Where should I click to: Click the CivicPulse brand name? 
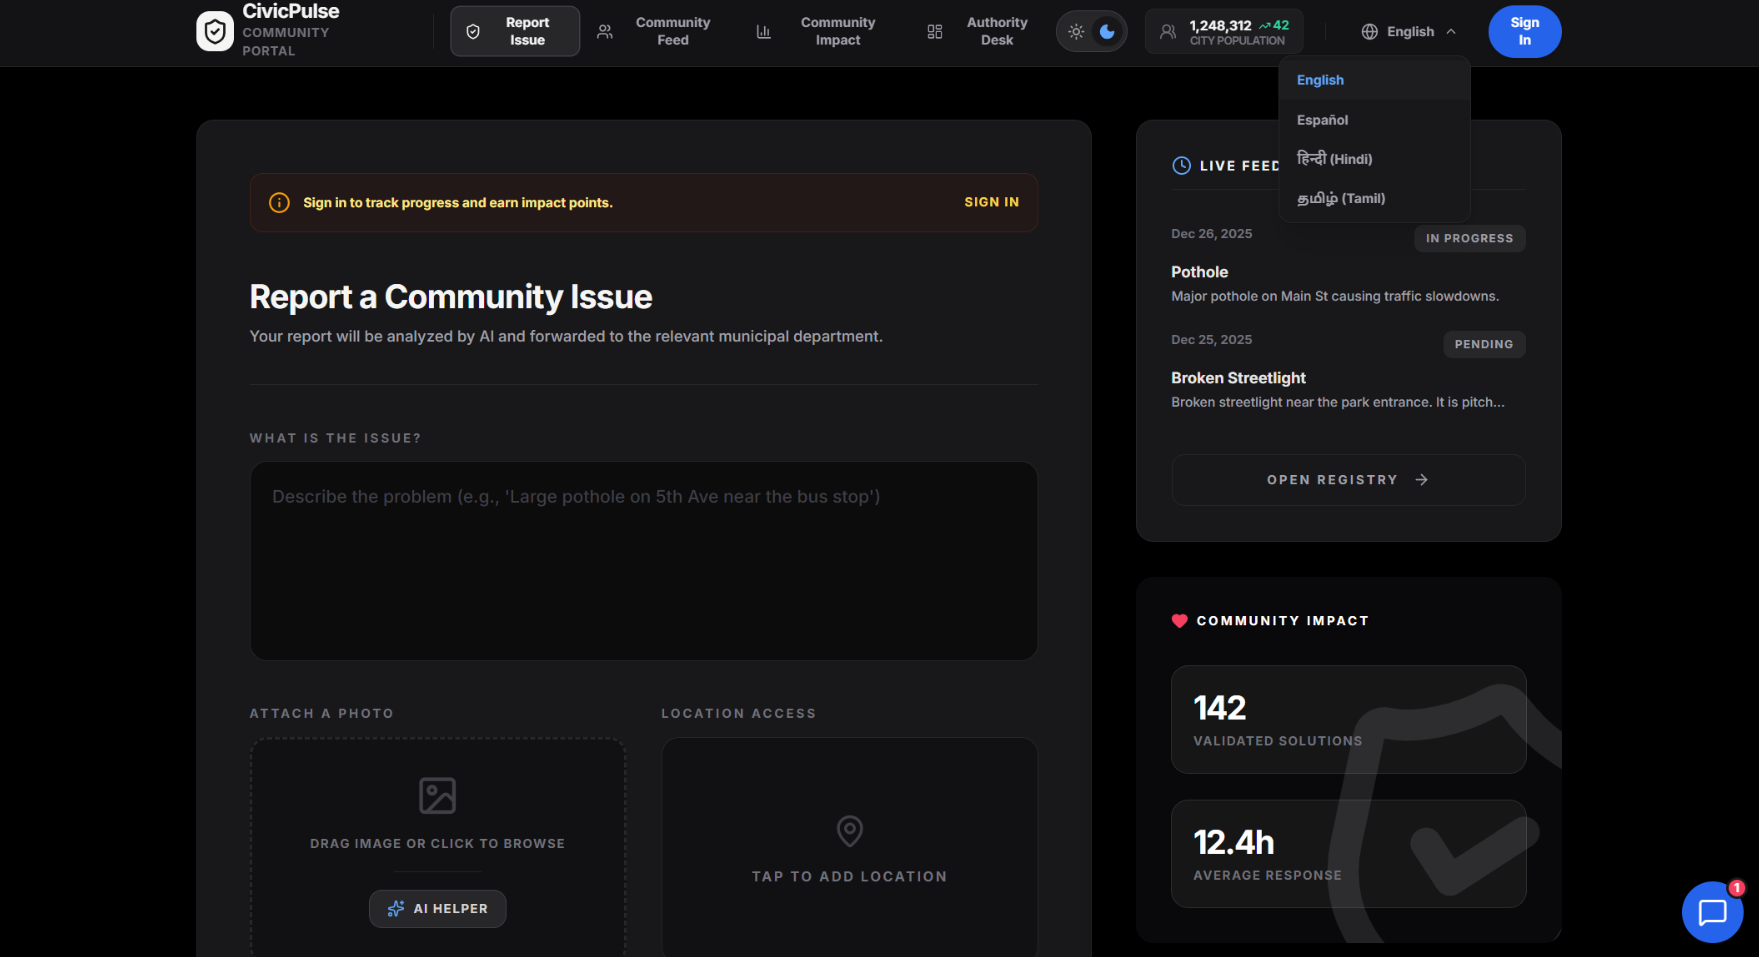click(x=291, y=11)
